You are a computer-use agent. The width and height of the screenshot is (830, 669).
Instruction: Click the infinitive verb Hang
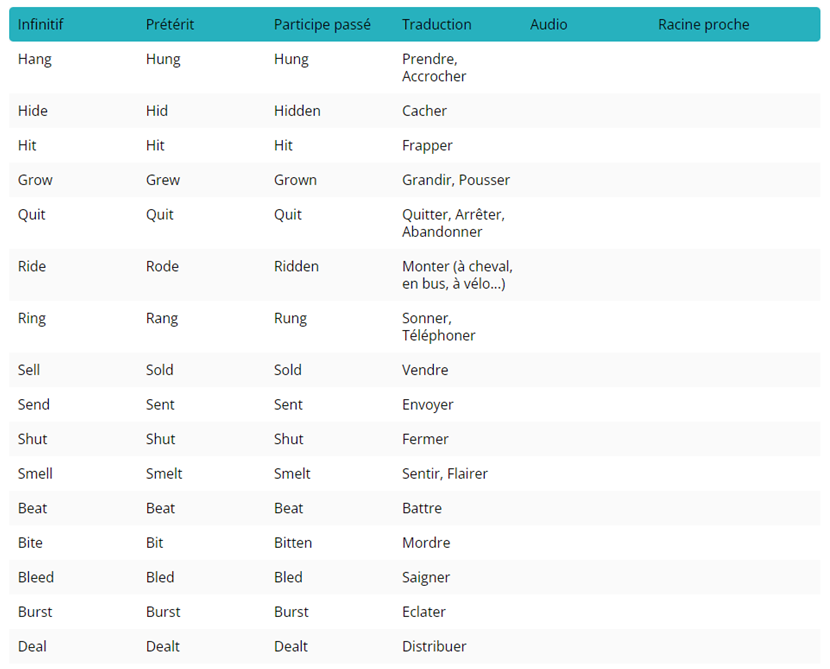35,59
